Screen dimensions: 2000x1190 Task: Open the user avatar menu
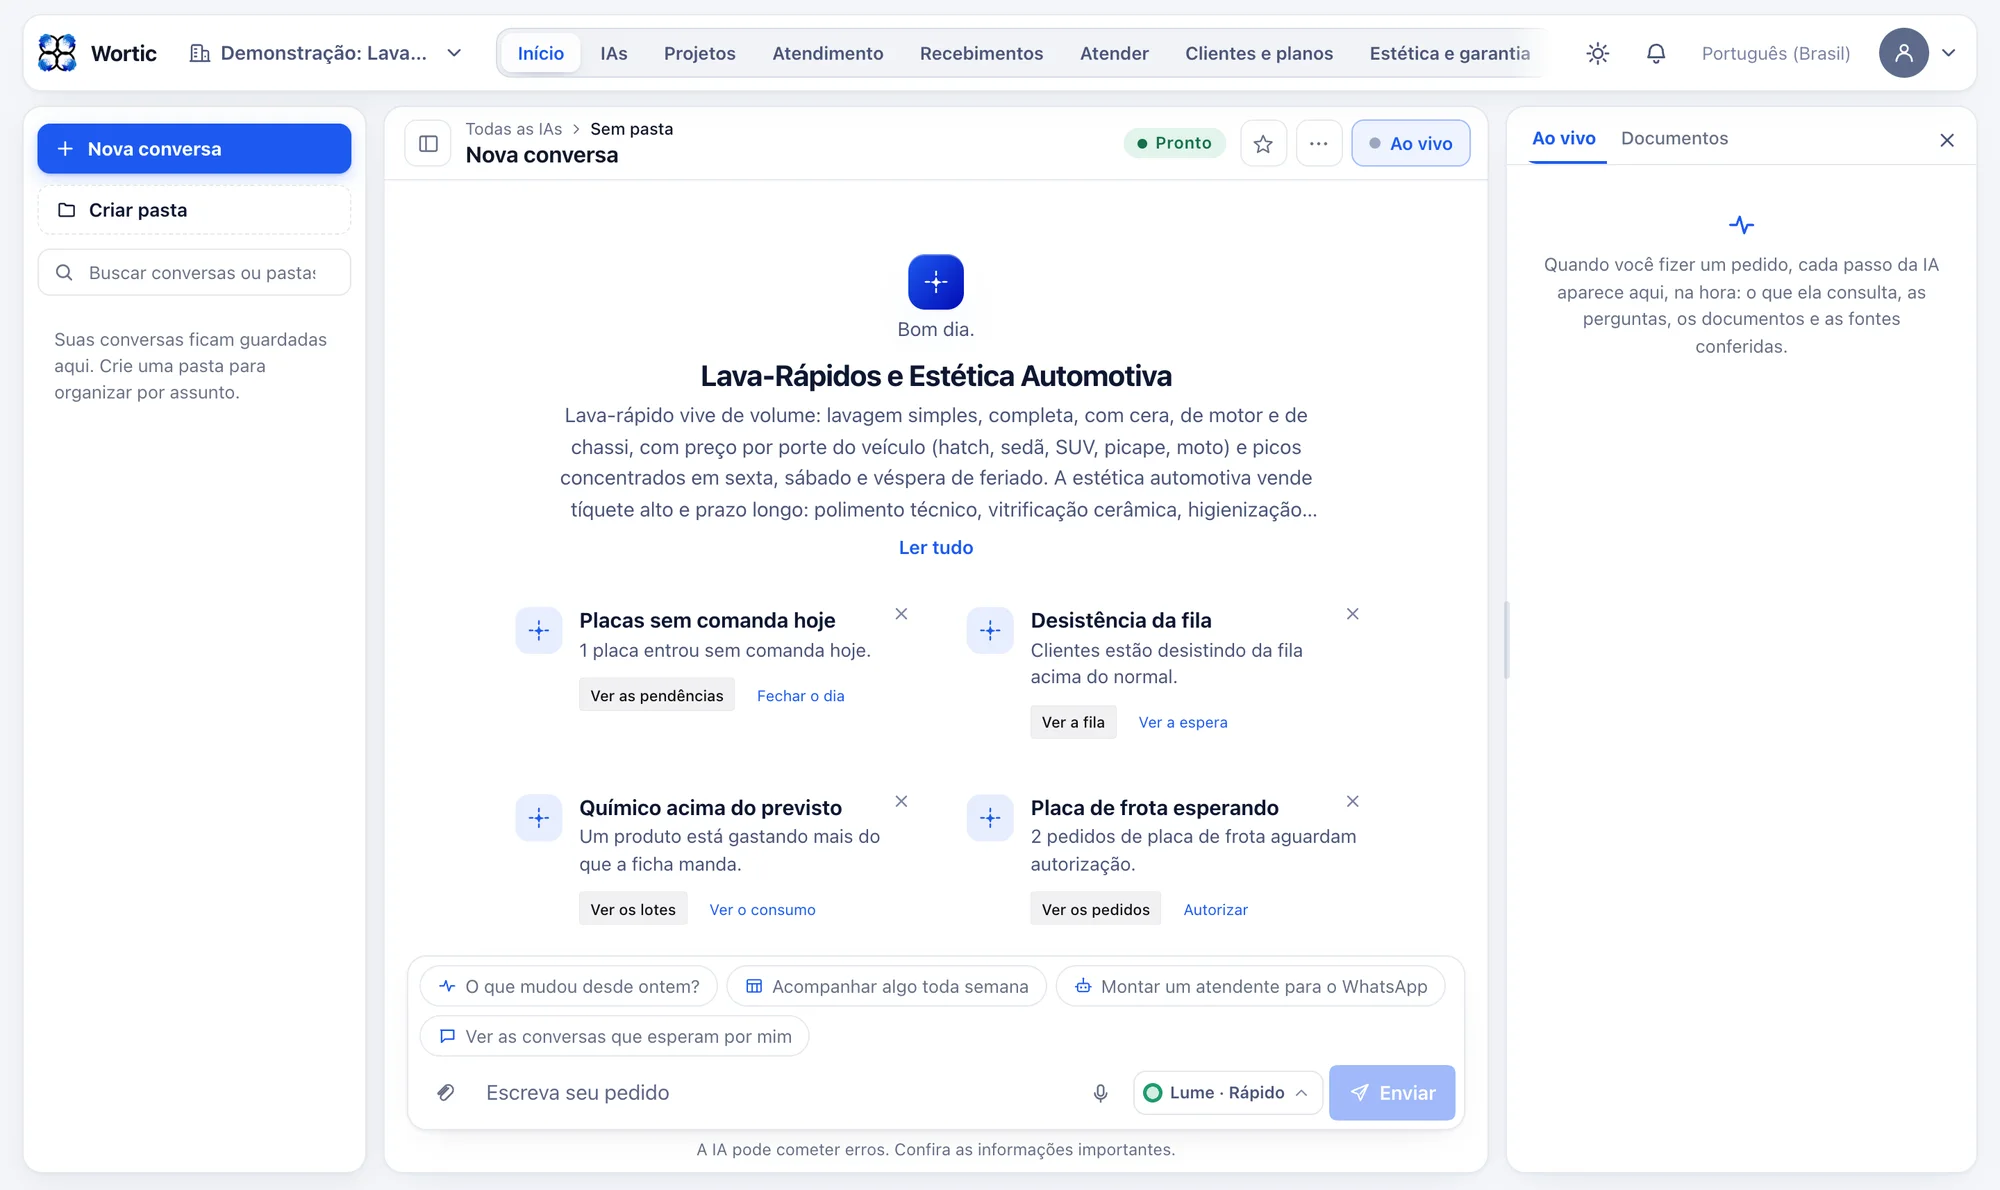[x=1903, y=53]
